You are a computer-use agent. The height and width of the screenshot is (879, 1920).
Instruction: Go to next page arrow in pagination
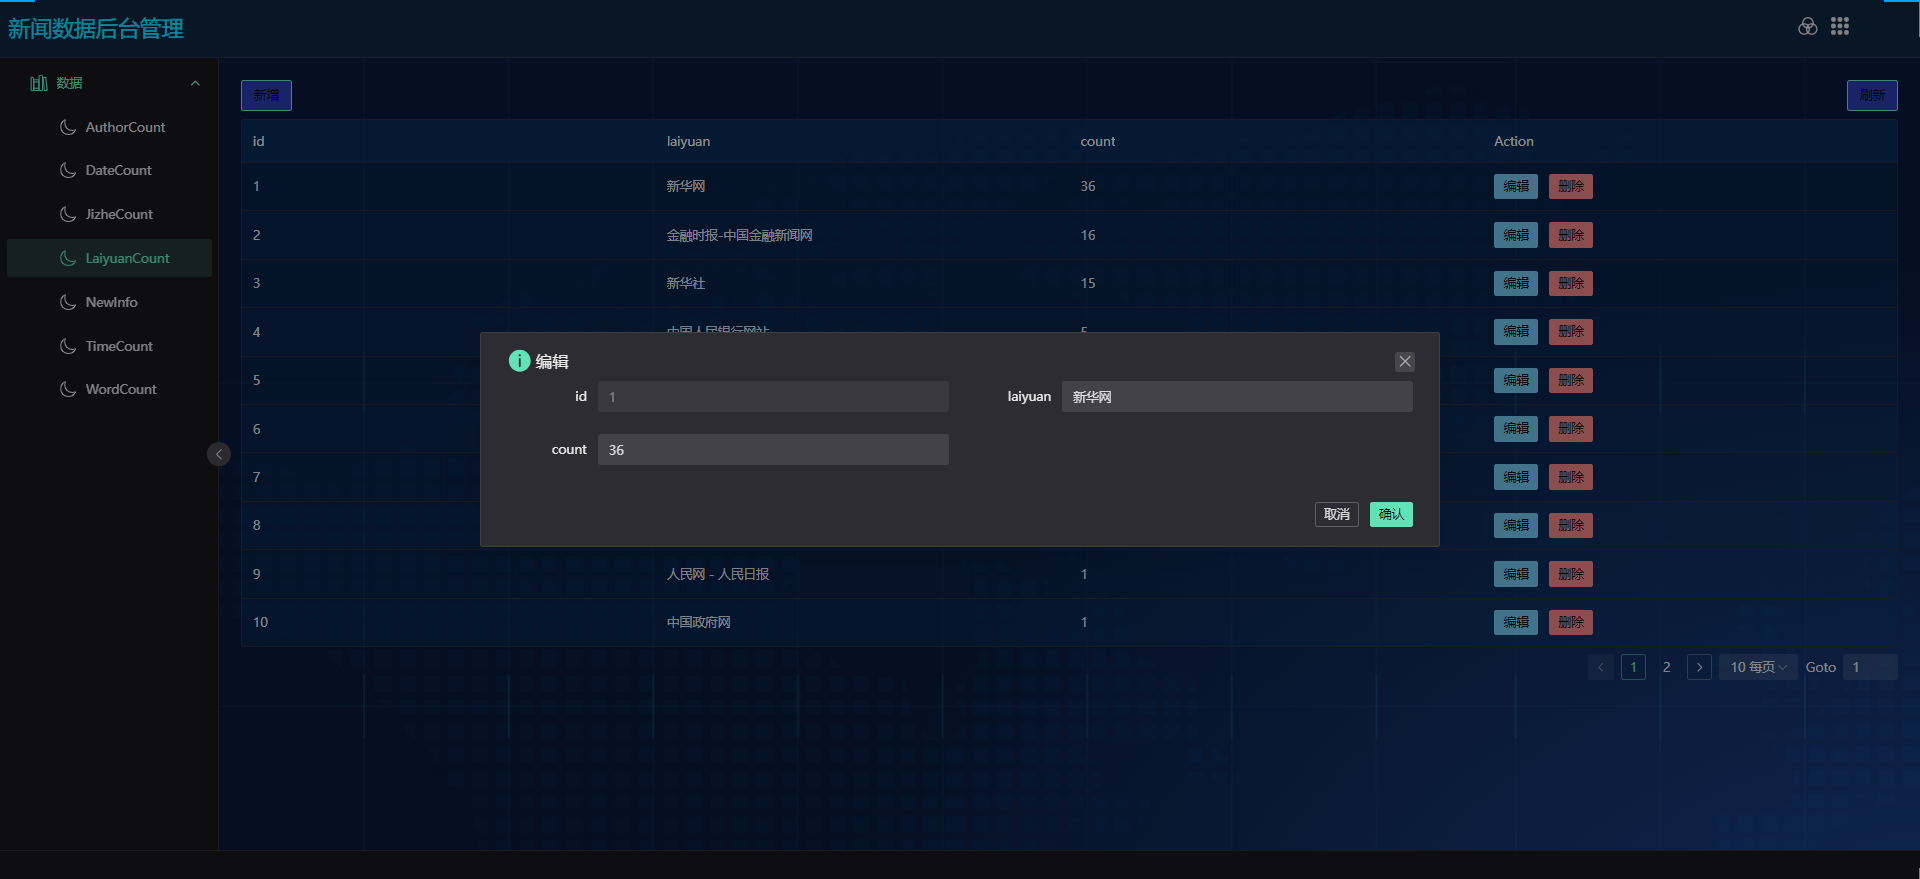coord(1699,667)
